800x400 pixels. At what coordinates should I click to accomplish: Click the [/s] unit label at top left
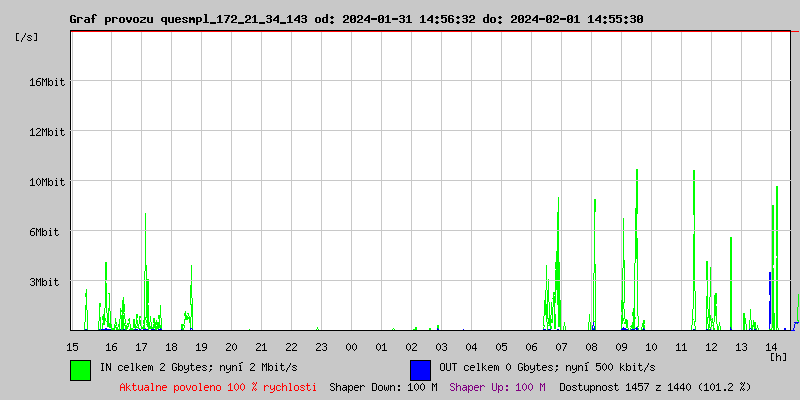(26, 37)
